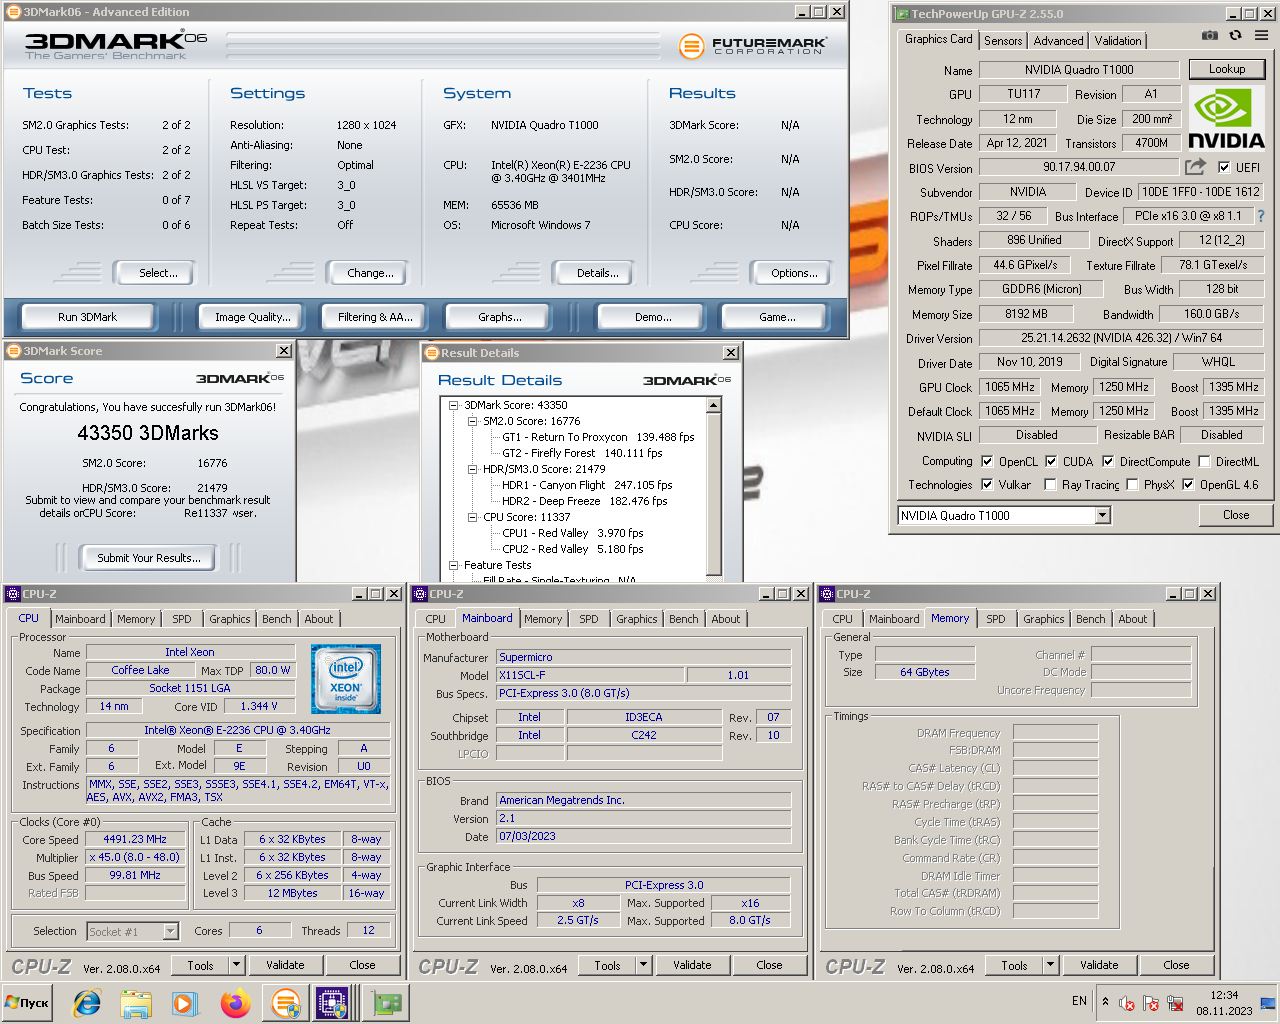Toggle the OpenGL 4.6 checkbox
Viewport: 1280px width, 1024px height.
coord(1188,485)
